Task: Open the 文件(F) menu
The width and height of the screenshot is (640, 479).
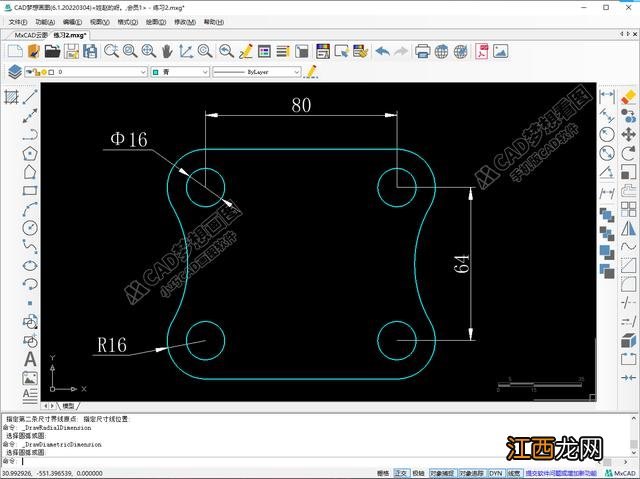Action: point(18,21)
